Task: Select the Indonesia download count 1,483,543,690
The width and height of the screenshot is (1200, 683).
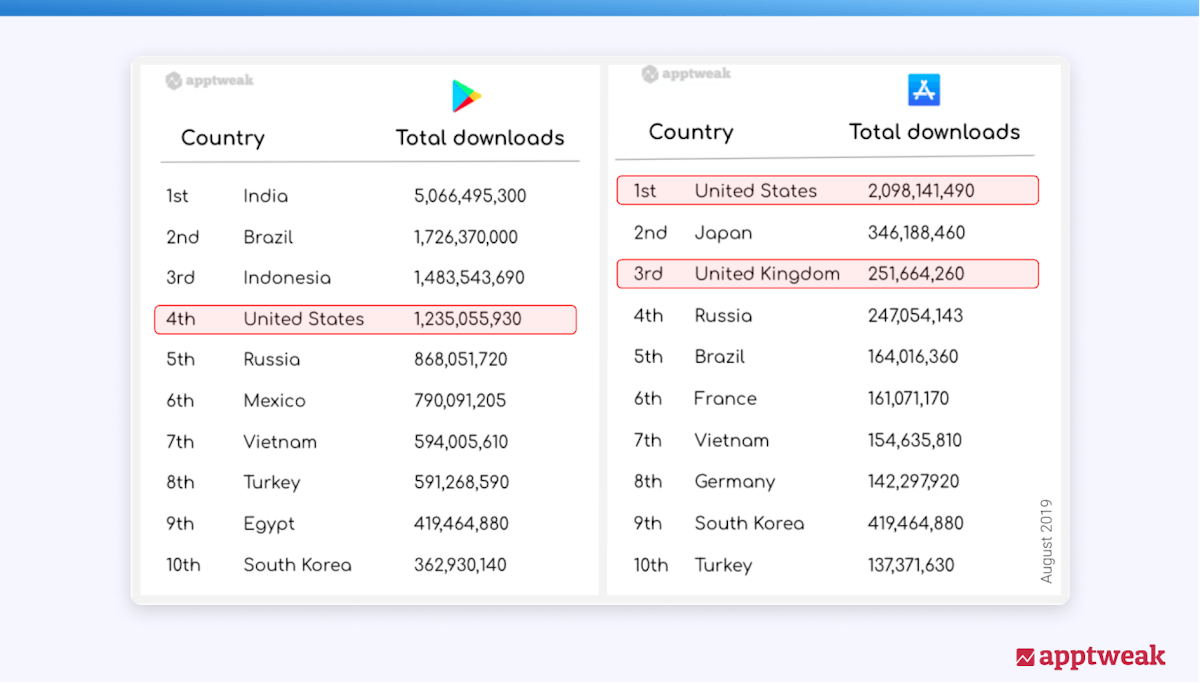Action: 469,278
